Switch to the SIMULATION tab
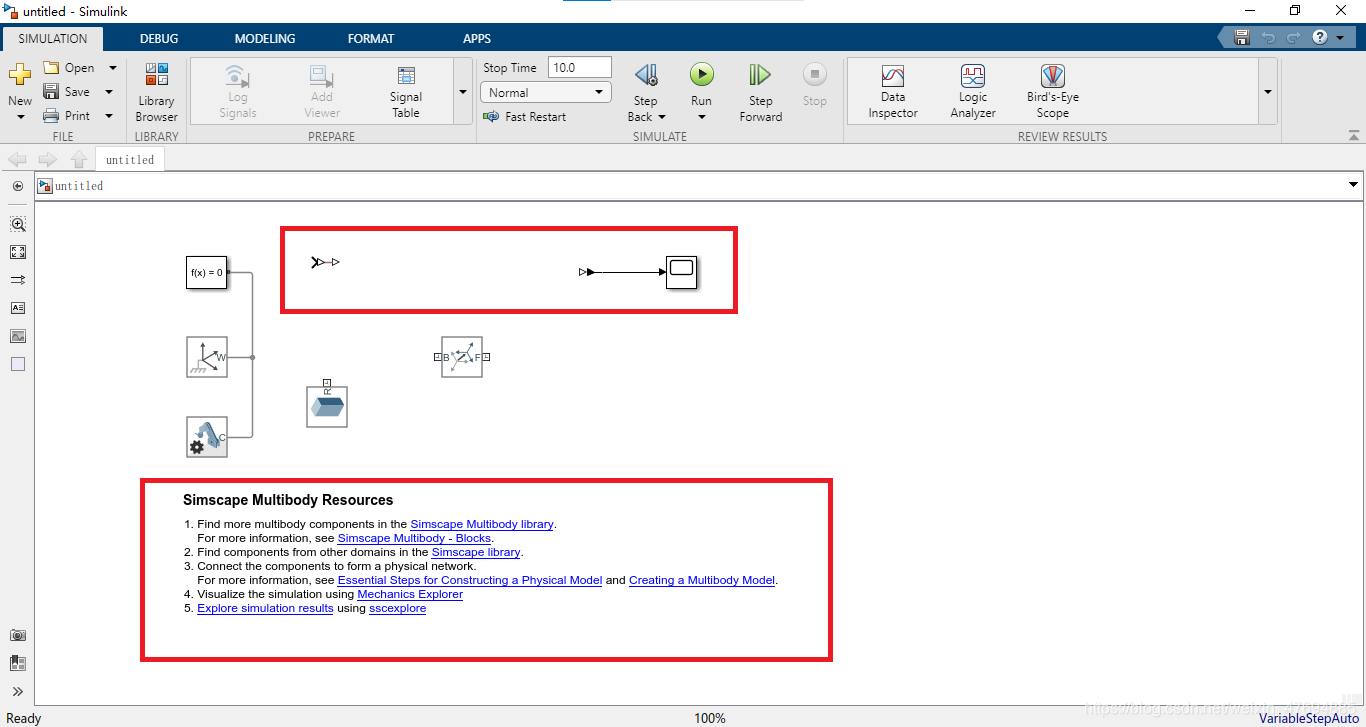The image size is (1366, 727). pos(53,38)
